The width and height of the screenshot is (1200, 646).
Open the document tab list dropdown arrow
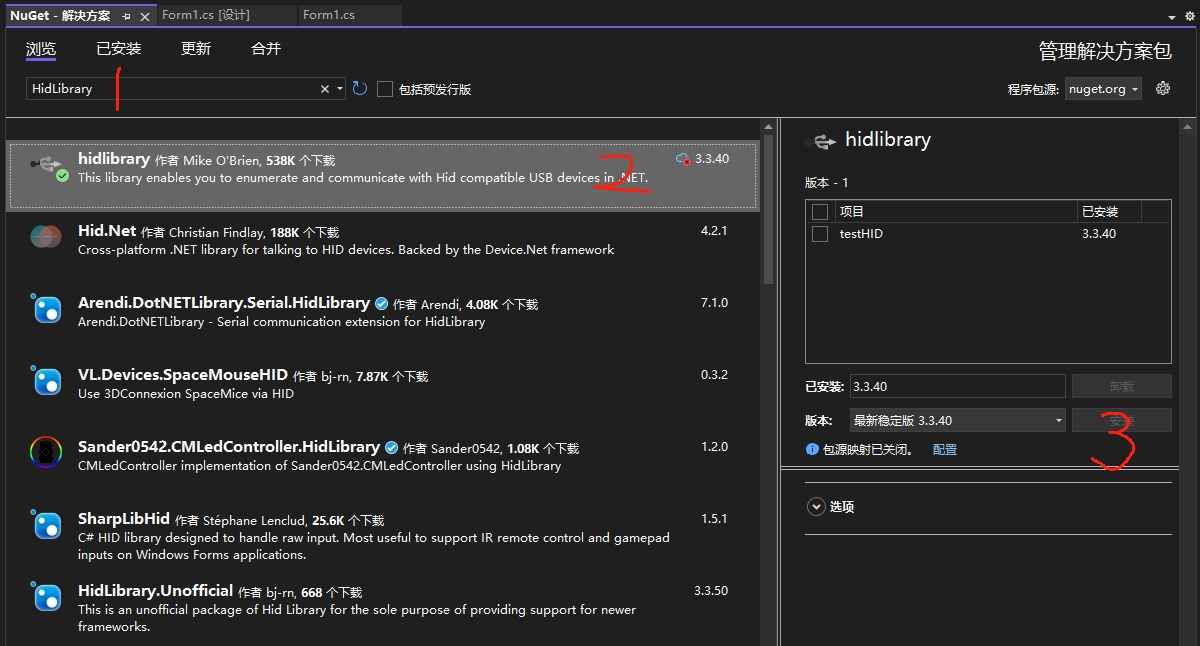click(1173, 17)
